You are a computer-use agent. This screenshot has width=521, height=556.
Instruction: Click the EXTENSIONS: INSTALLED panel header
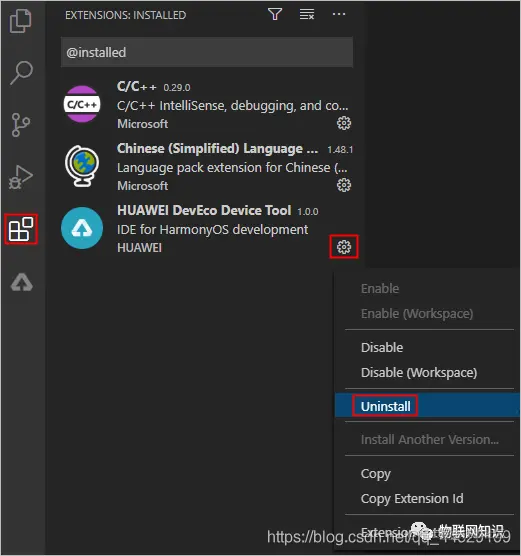pos(126,15)
